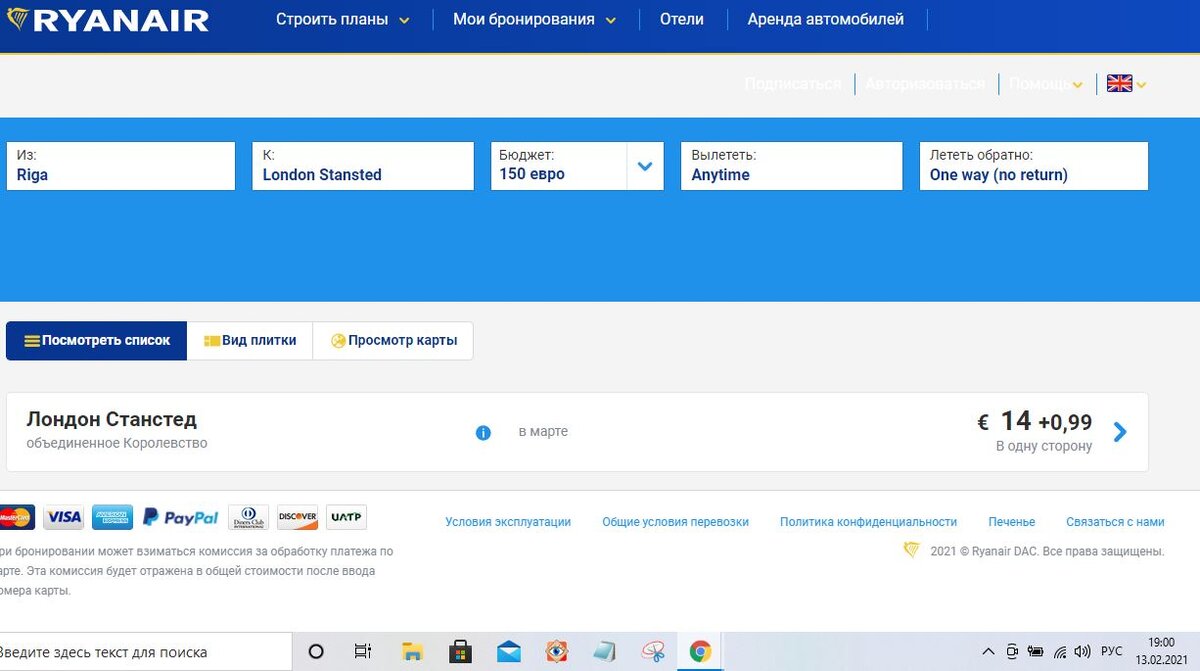Edit the Из: Riga origin field
Viewport: 1200px width, 671px height.
pyautogui.click(x=121, y=166)
